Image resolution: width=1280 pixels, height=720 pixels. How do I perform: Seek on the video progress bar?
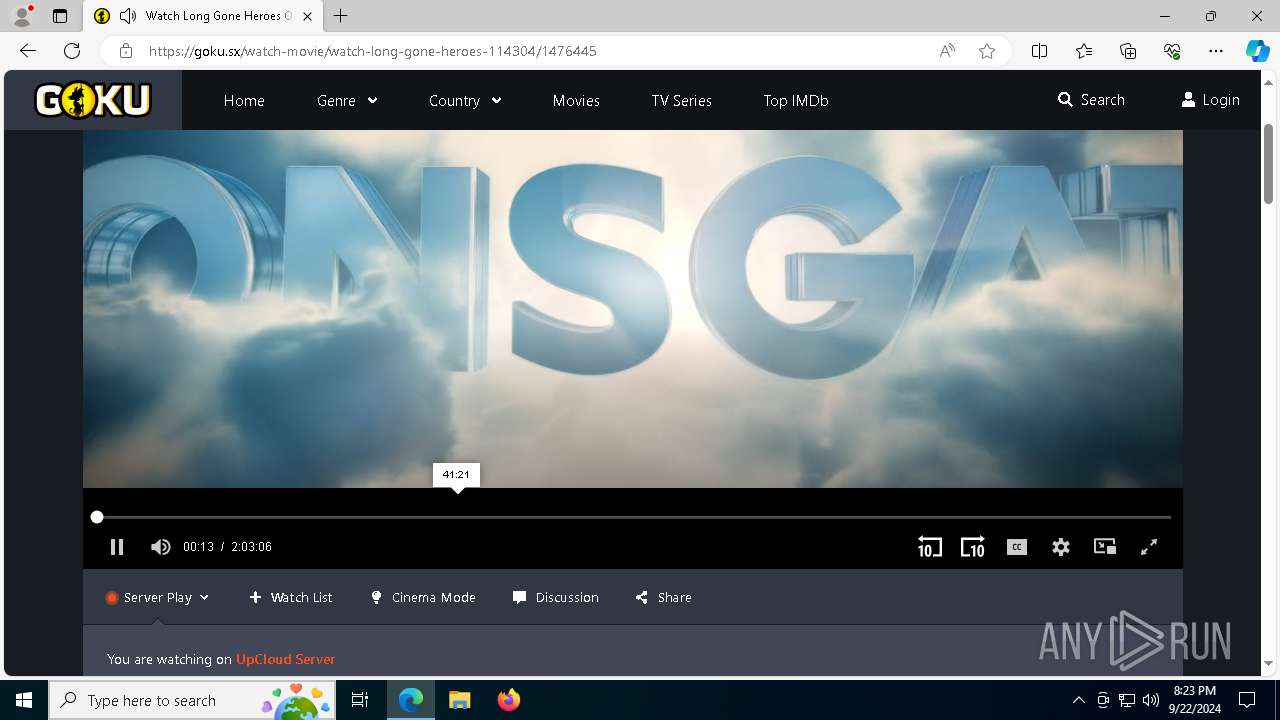[x=633, y=517]
